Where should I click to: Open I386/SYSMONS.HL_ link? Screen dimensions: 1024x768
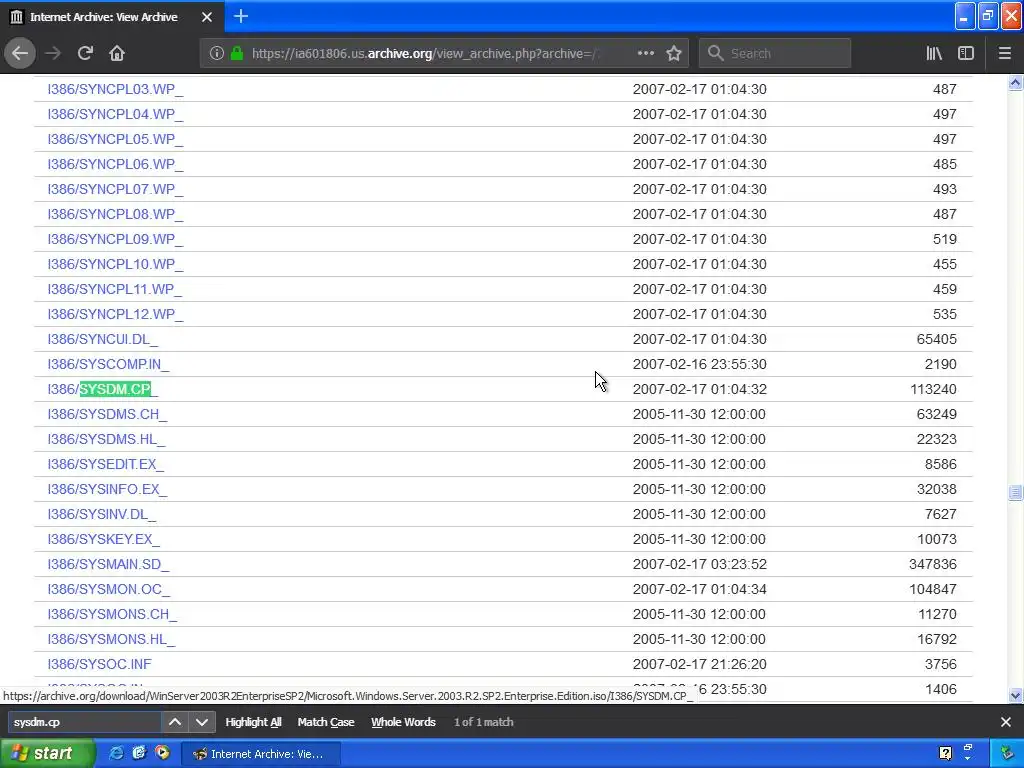[x=111, y=639]
